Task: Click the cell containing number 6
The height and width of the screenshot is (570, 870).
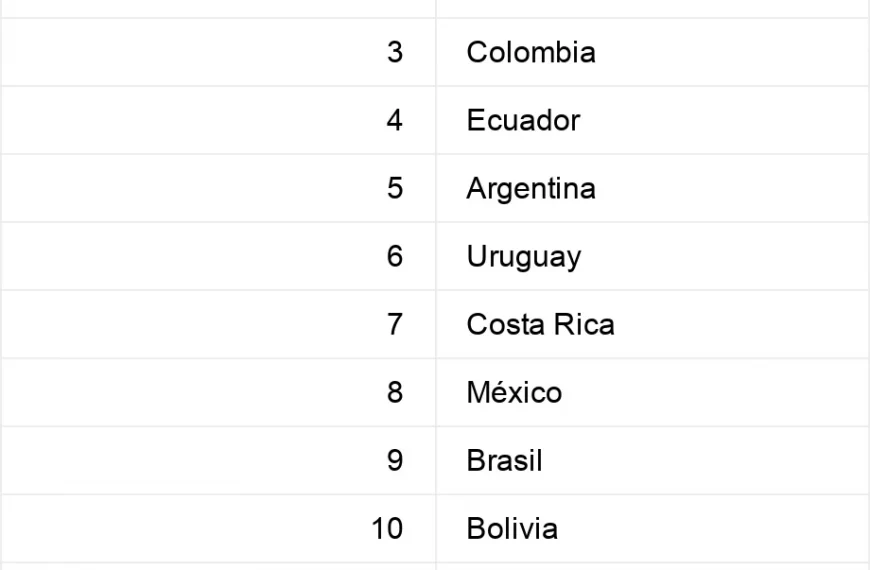Action: point(219,256)
